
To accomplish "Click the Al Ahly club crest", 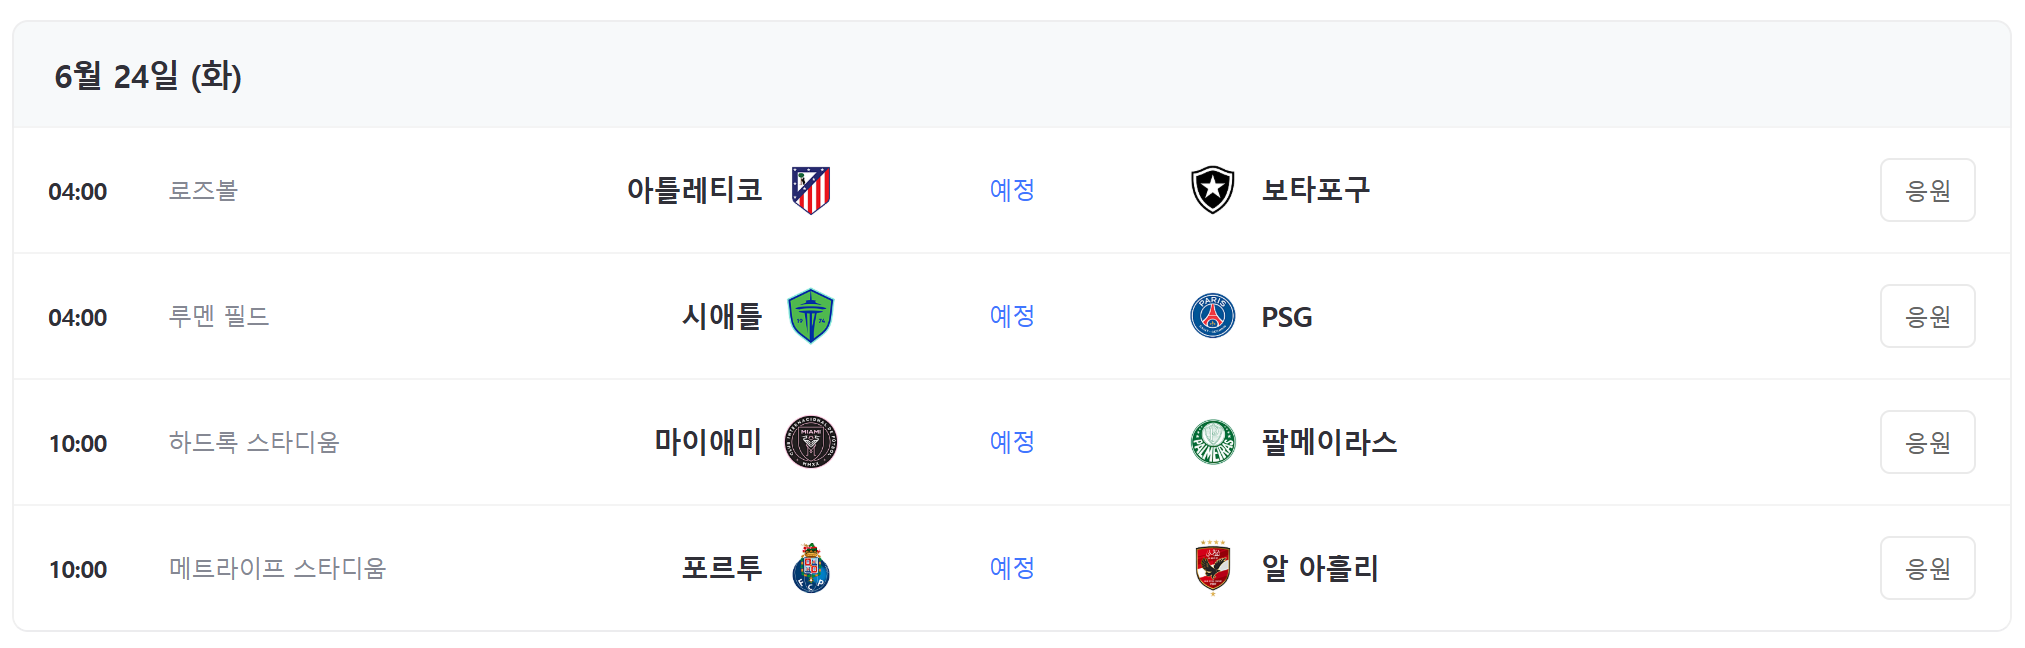I will coord(1213,568).
